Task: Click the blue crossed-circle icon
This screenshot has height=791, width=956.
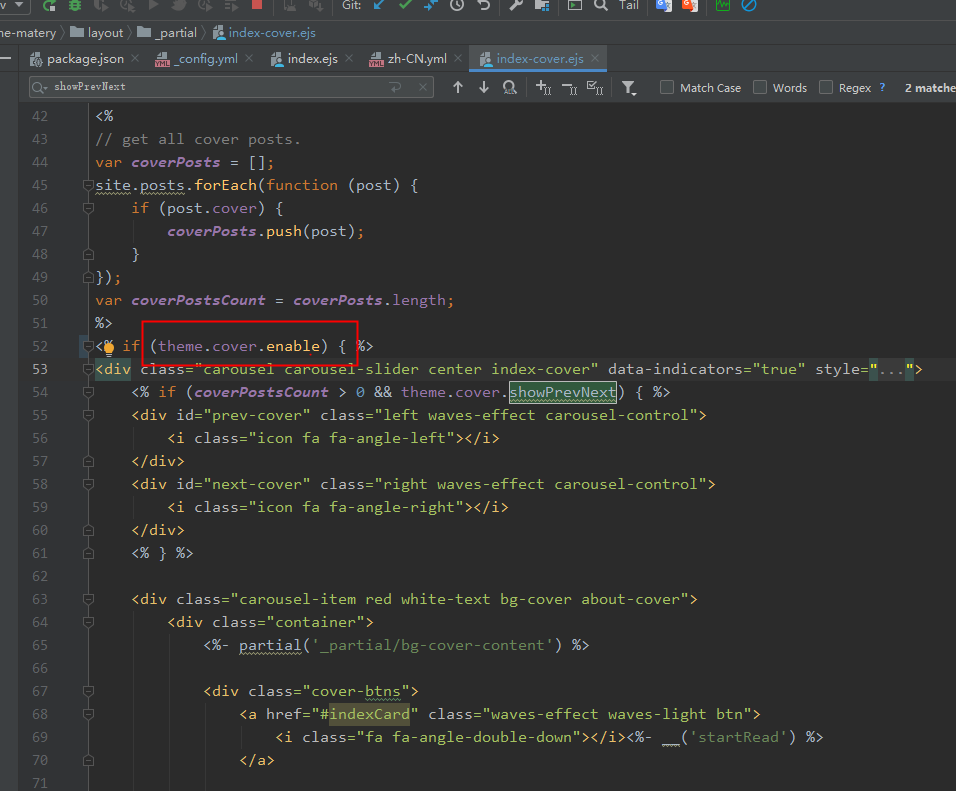Action: (749, 5)
